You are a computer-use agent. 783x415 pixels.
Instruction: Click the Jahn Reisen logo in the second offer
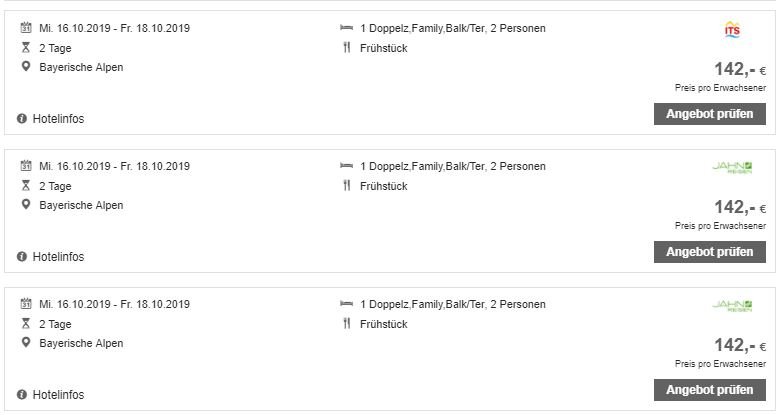[x=732, y=168]
